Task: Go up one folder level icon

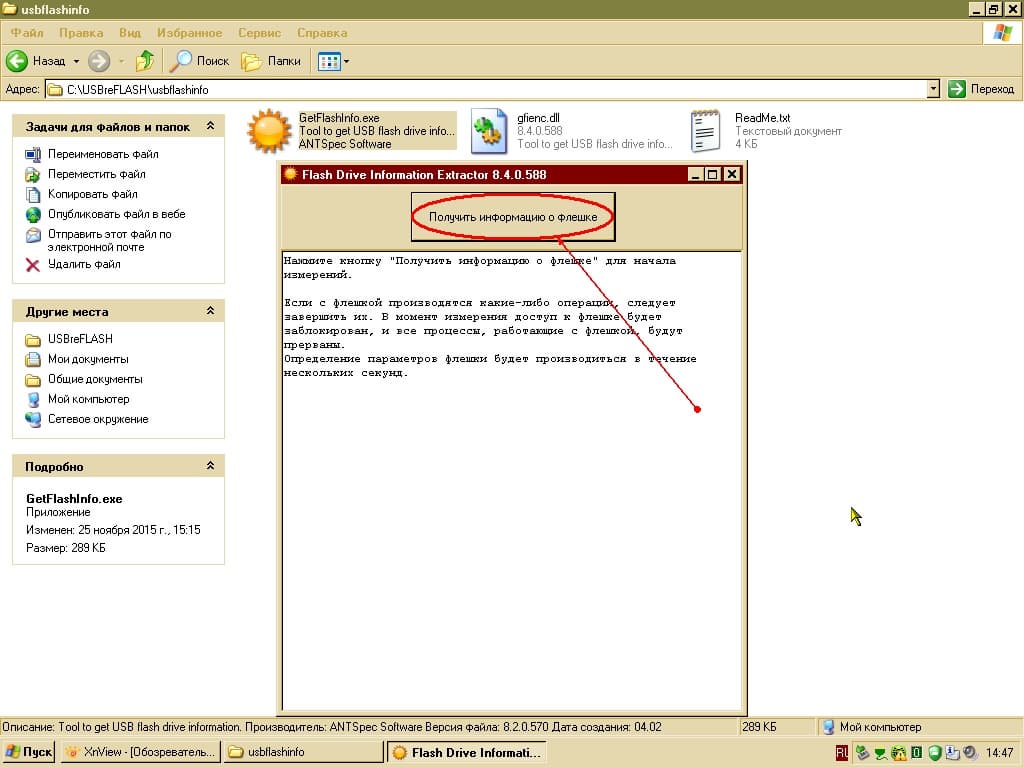Action: pos(145,61)
